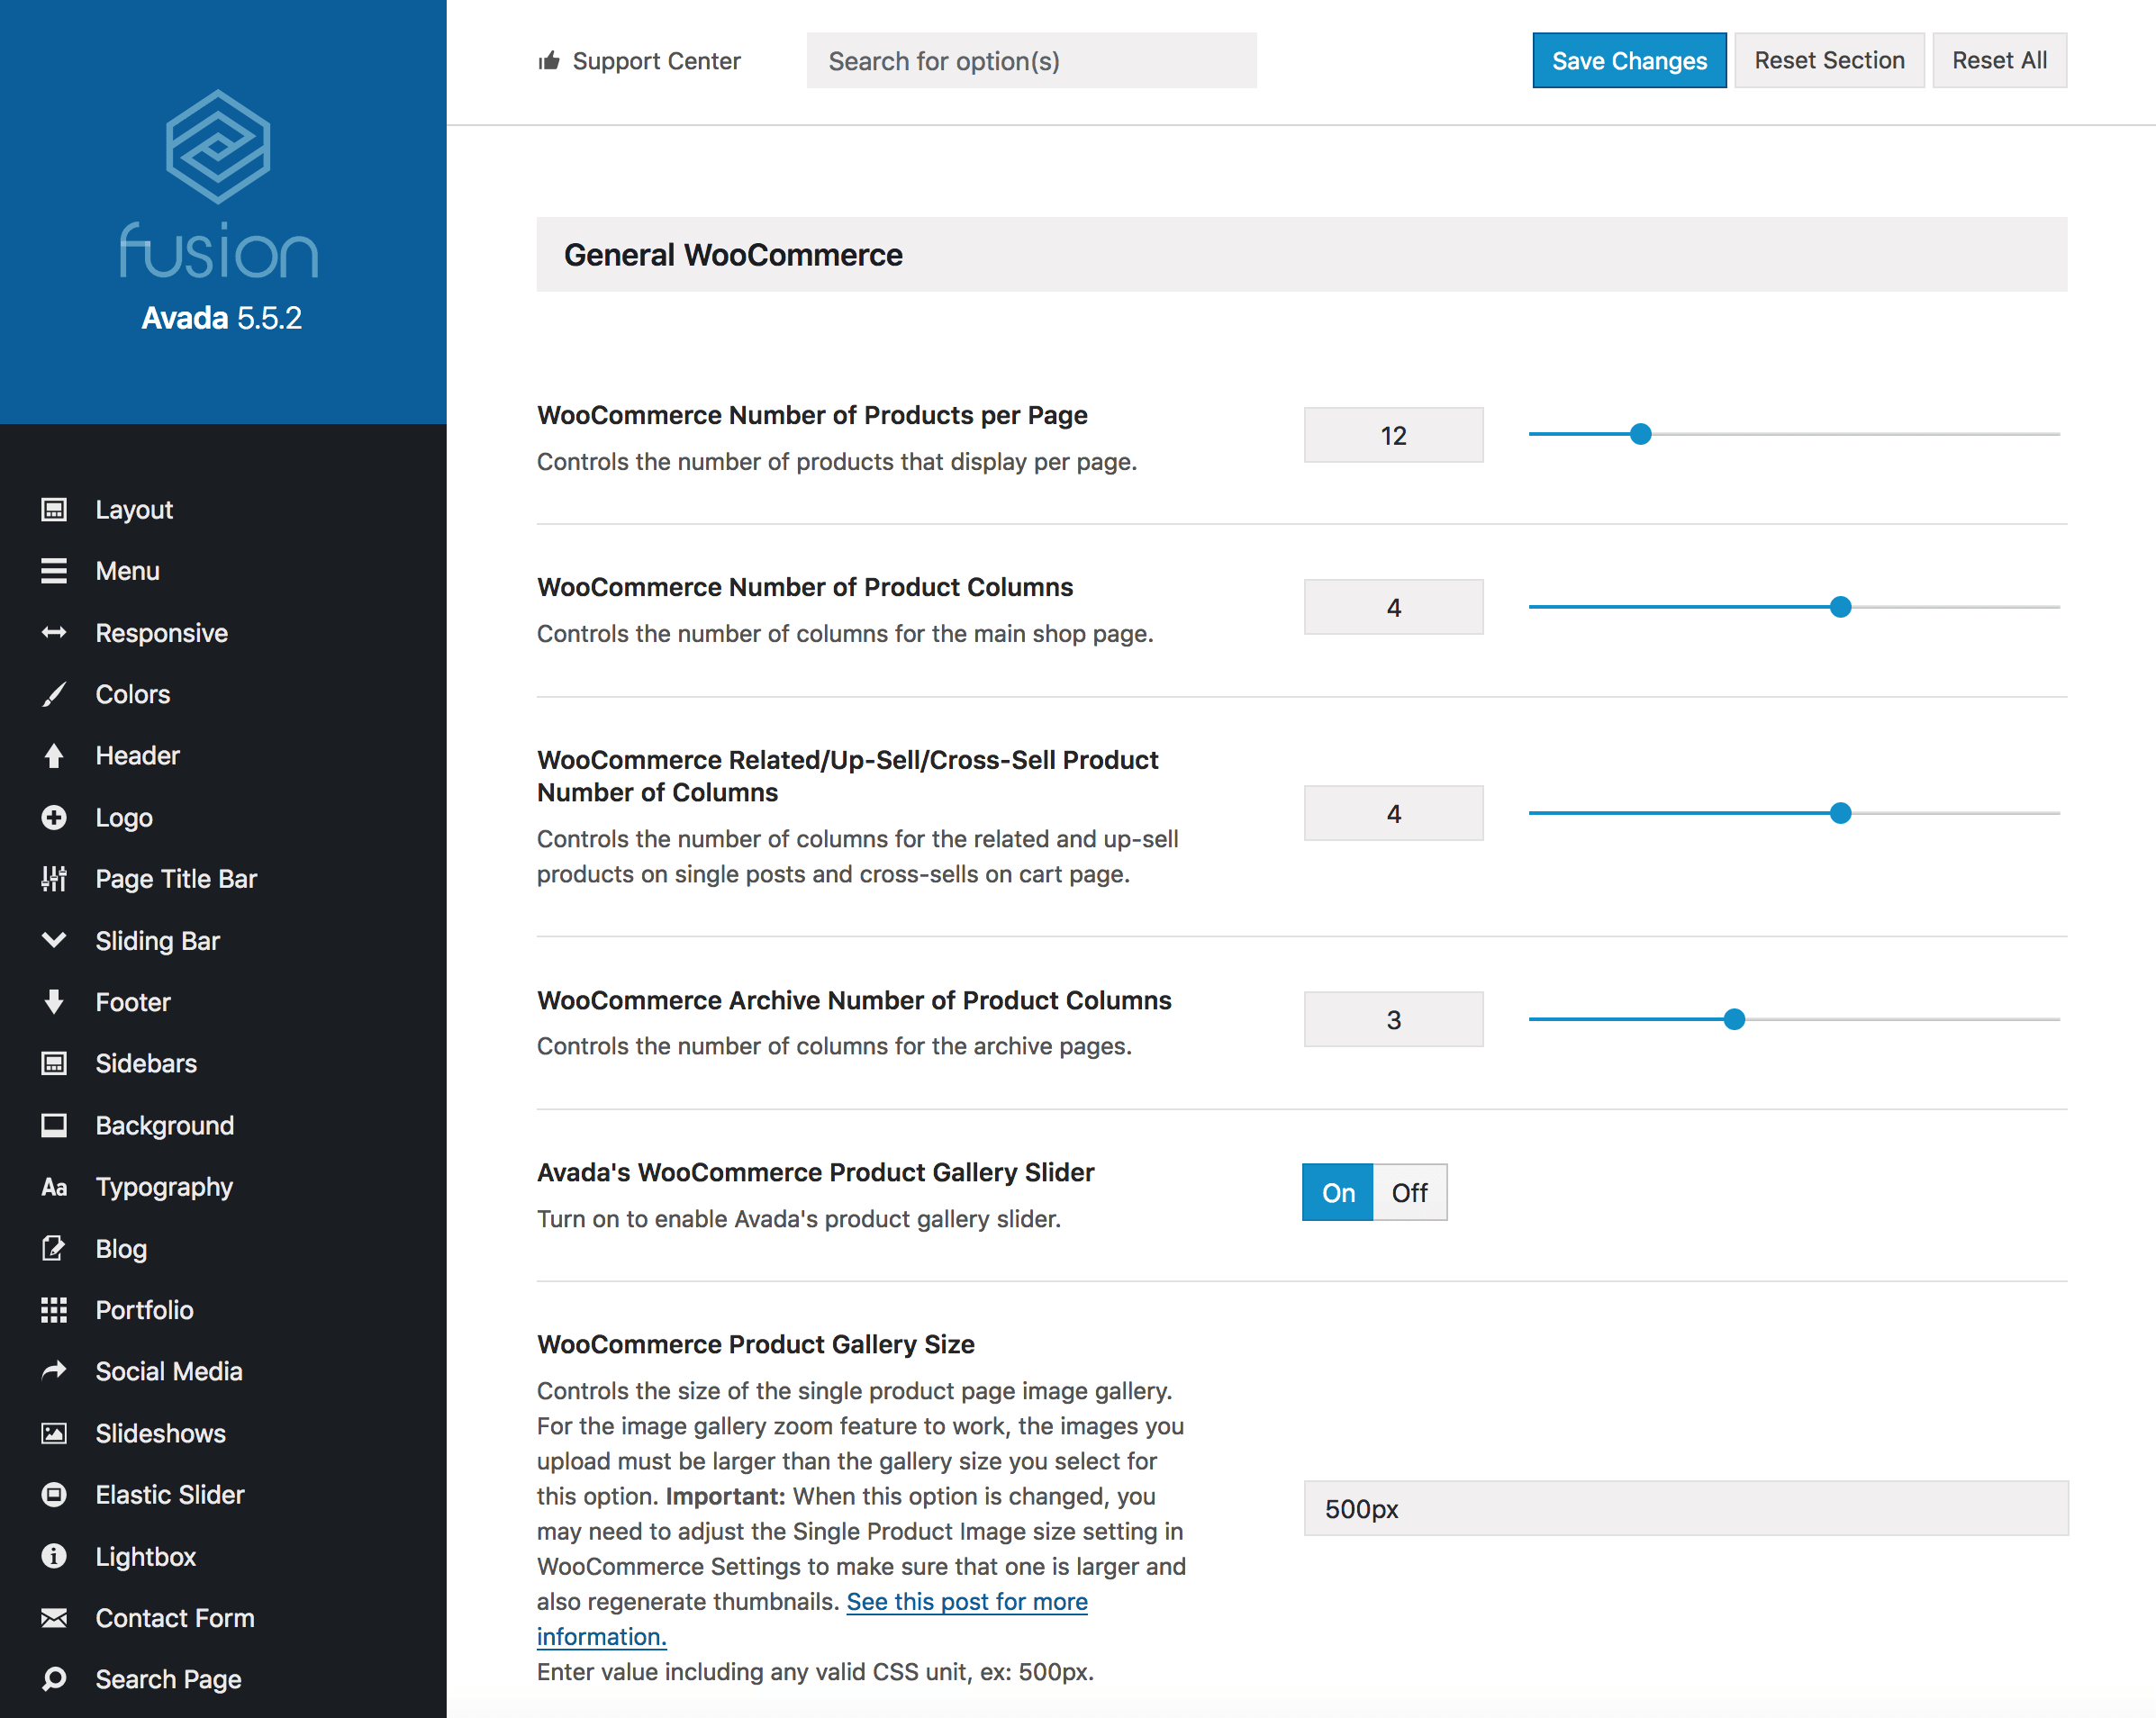This screenshot has width=2156, height=1718.
Task: Click the Logo plus icon in sidebar
Action: coord(54,817)
